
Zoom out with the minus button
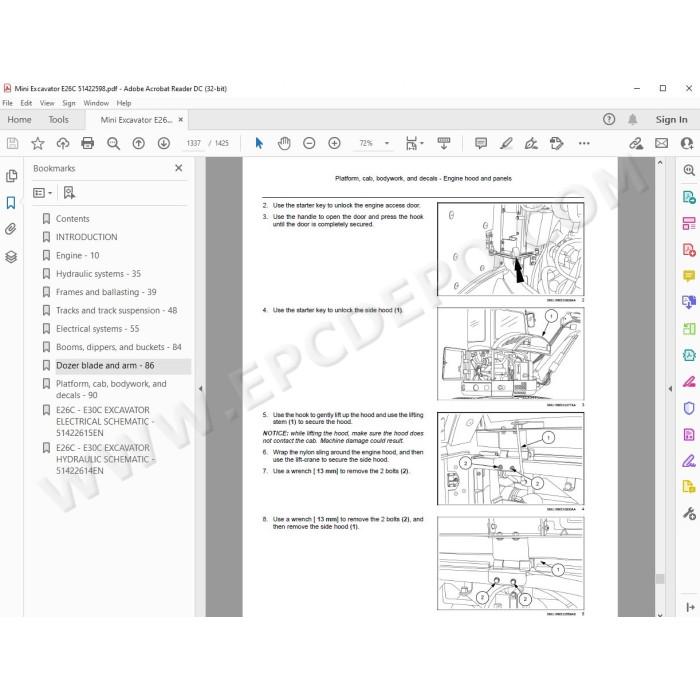click(309, 143)
